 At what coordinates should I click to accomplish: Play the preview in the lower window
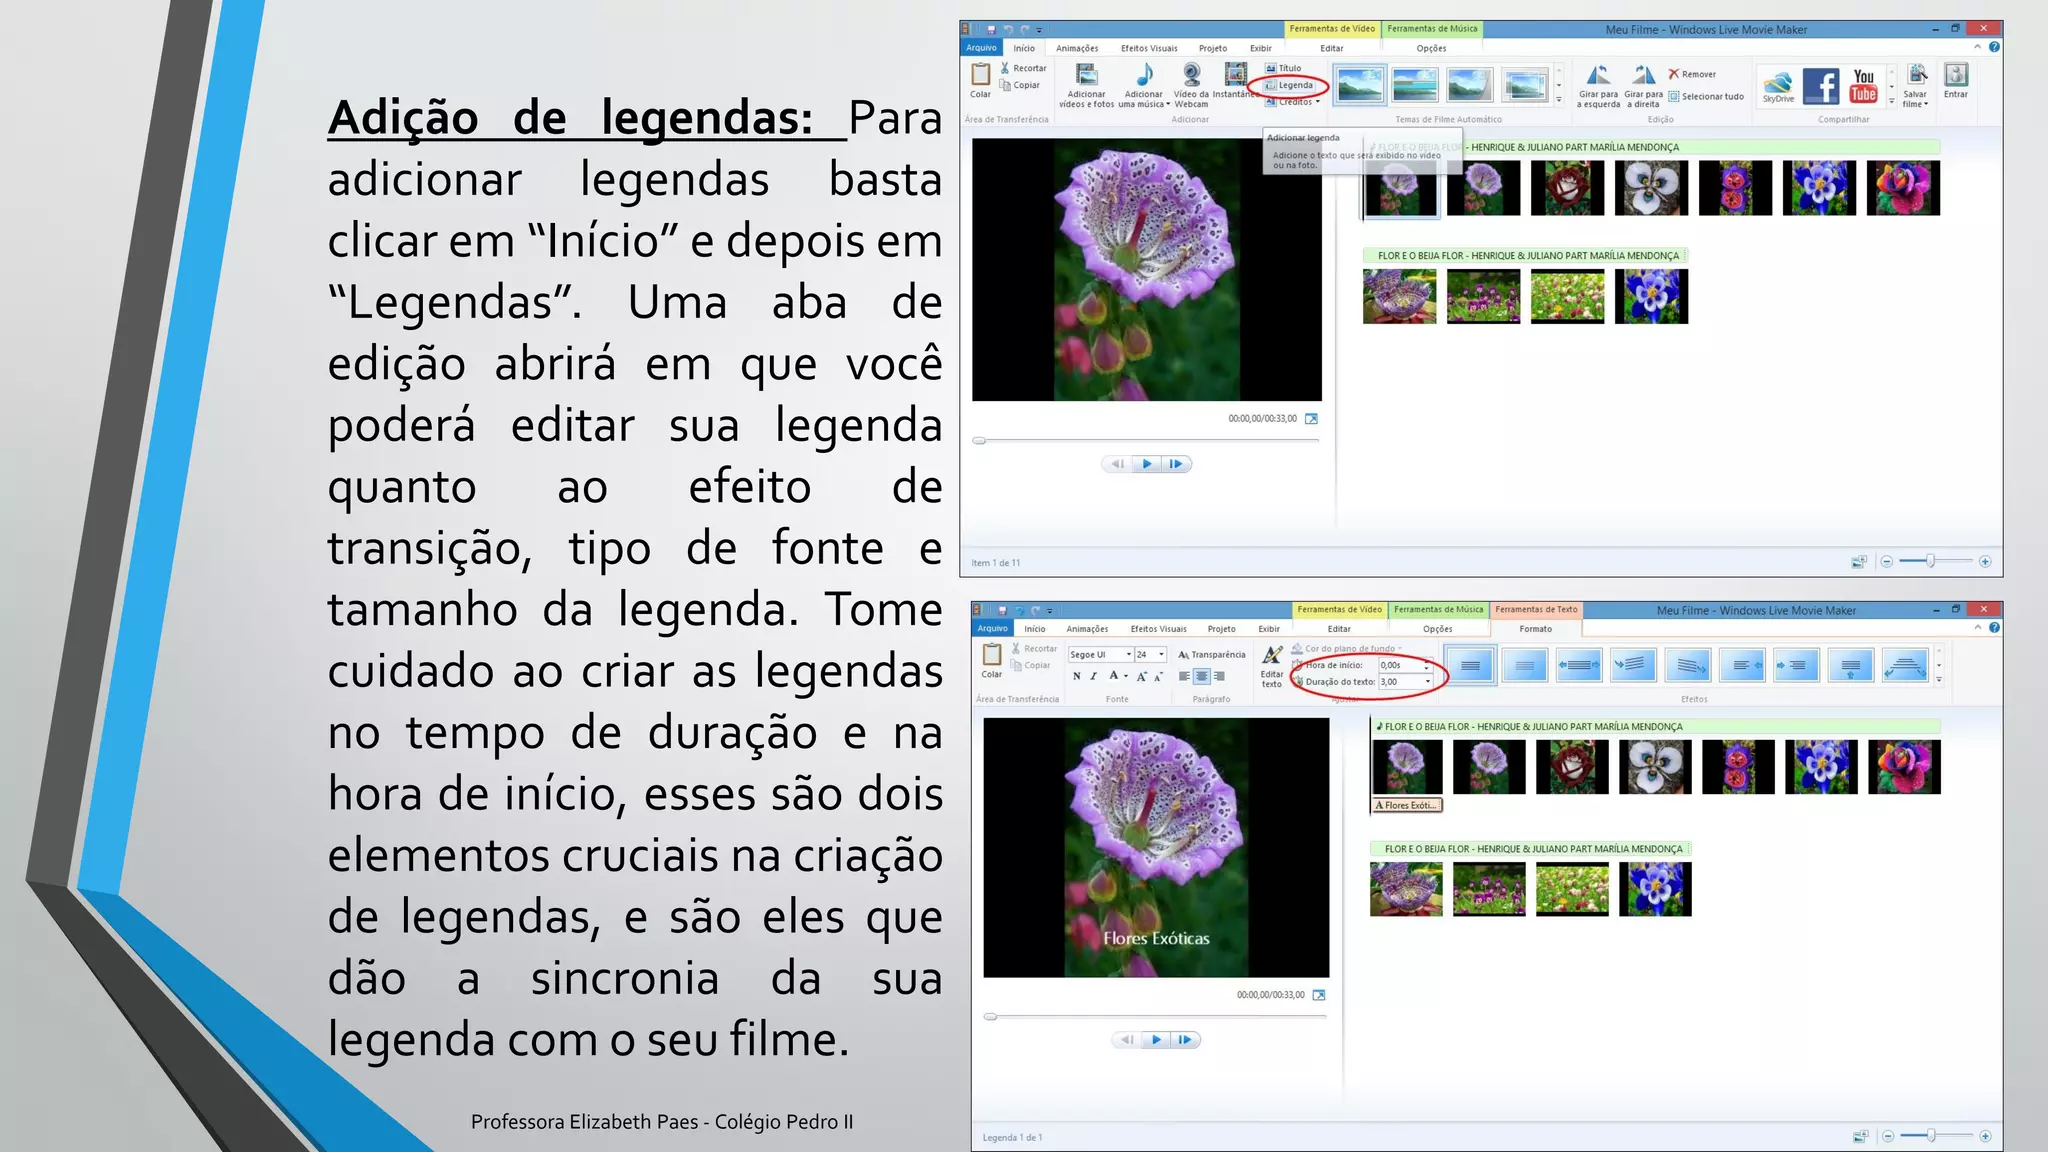point(1156,1040)
